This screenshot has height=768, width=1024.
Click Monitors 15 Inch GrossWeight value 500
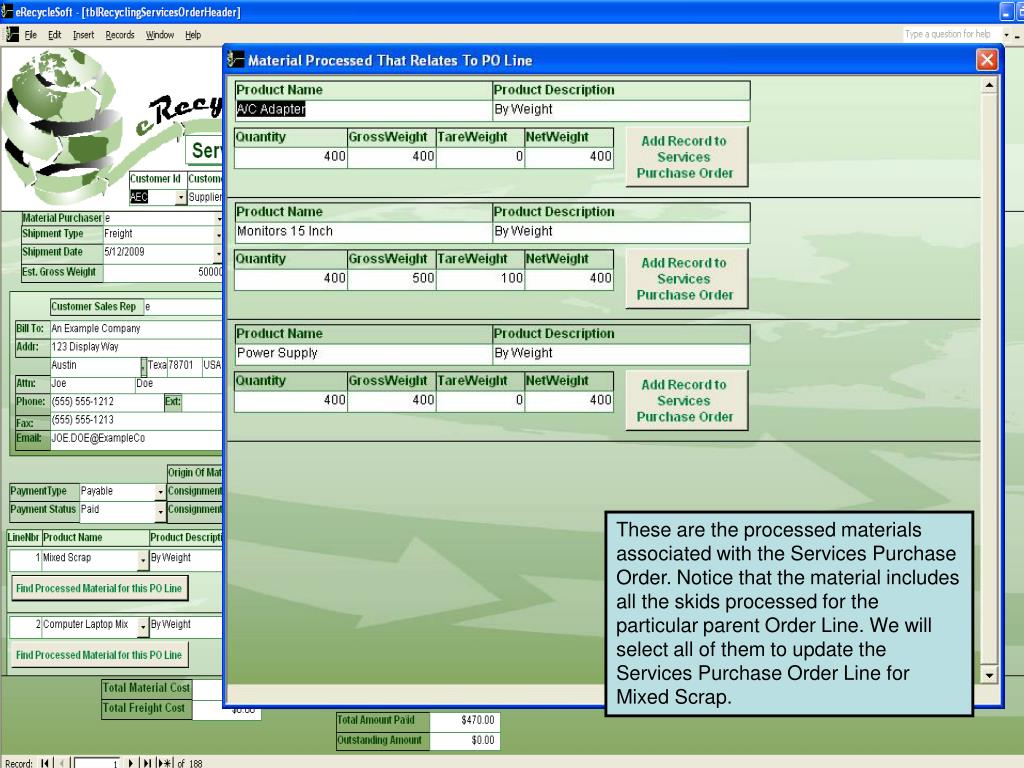[391, 278]
